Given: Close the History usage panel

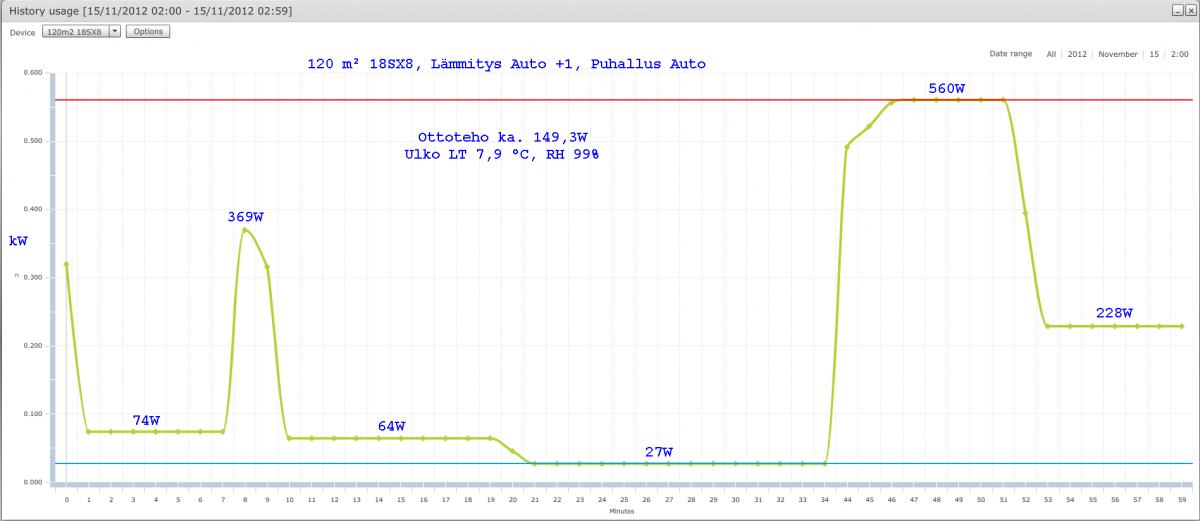Looking at the screenshot, I should (x=1190, y=10).
